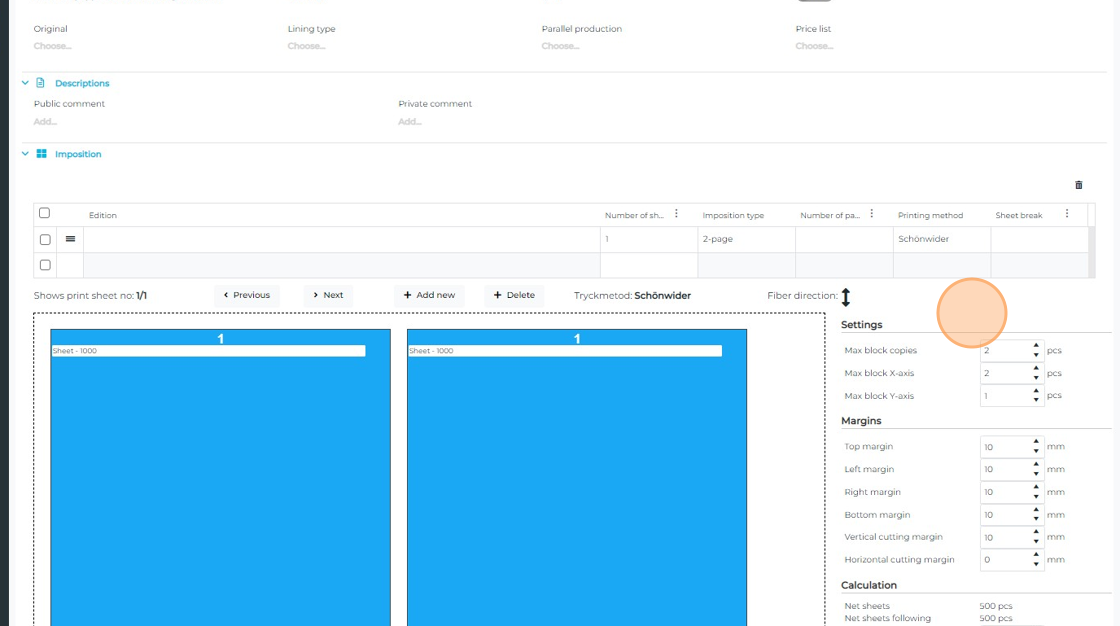
Task: Collapse the Imposition section
Action: point(25,154)
